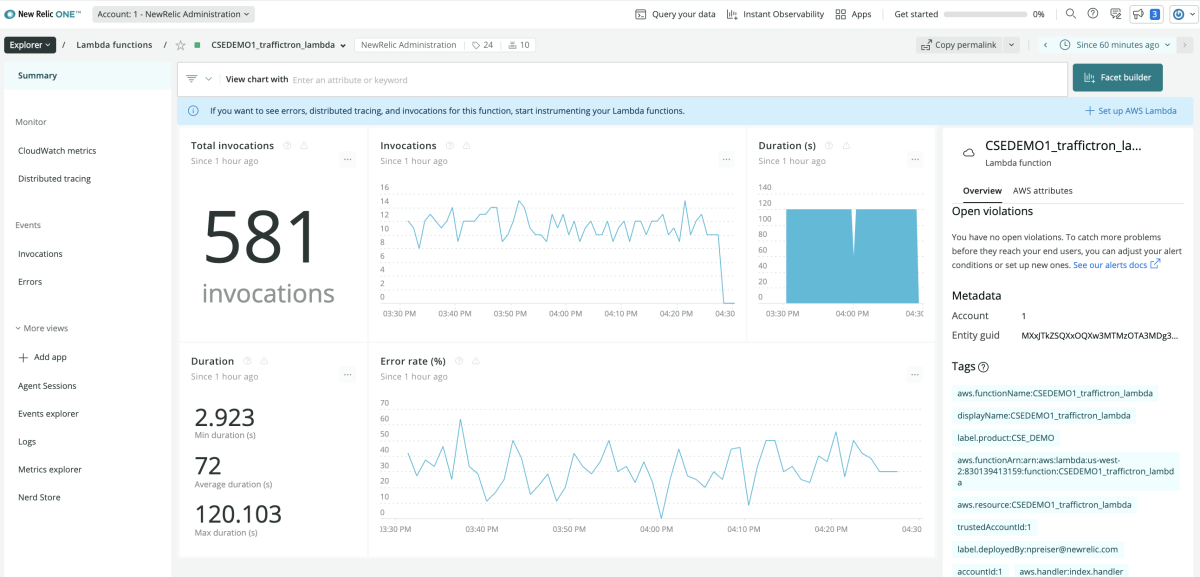The width and height of the screenshot is (1200, 577).
Task: Open Metrics explorer view
Action: [50, 469]
